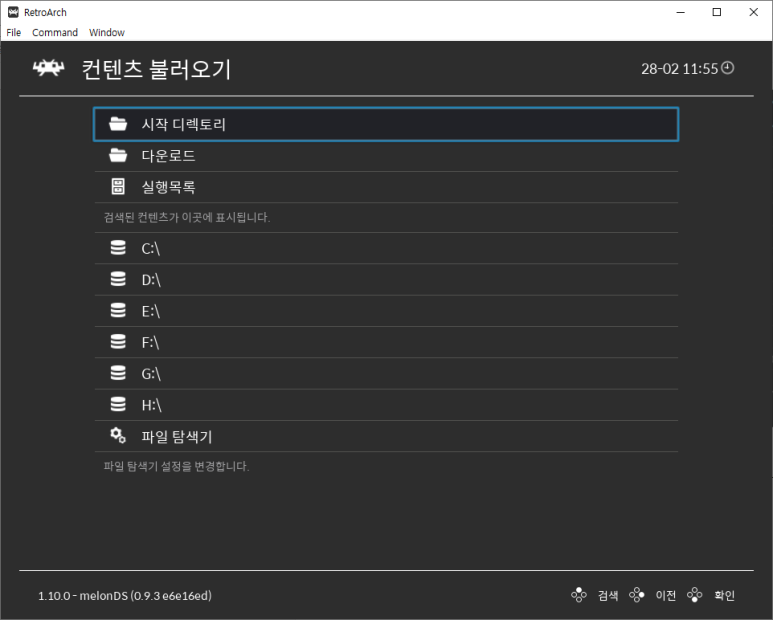
Task: Select the 시작 디렉토리 entry
Action: 386,124
